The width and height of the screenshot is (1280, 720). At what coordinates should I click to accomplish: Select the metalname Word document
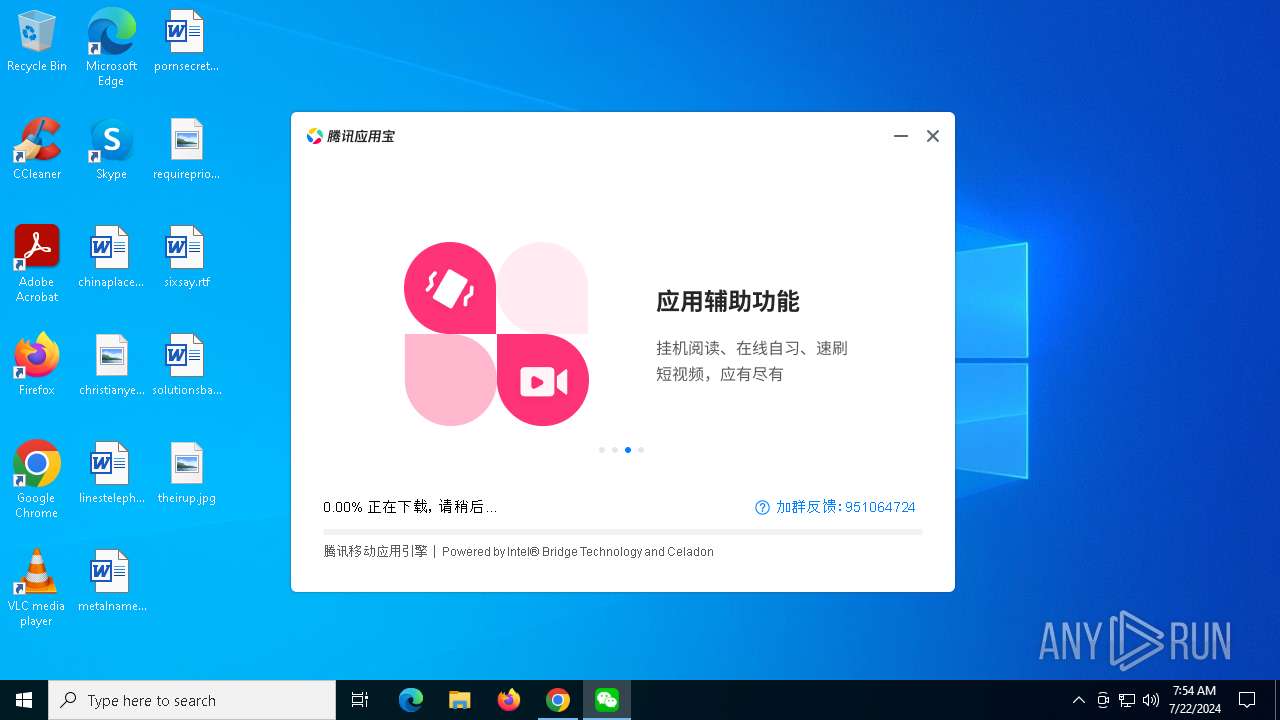[111, 582]
